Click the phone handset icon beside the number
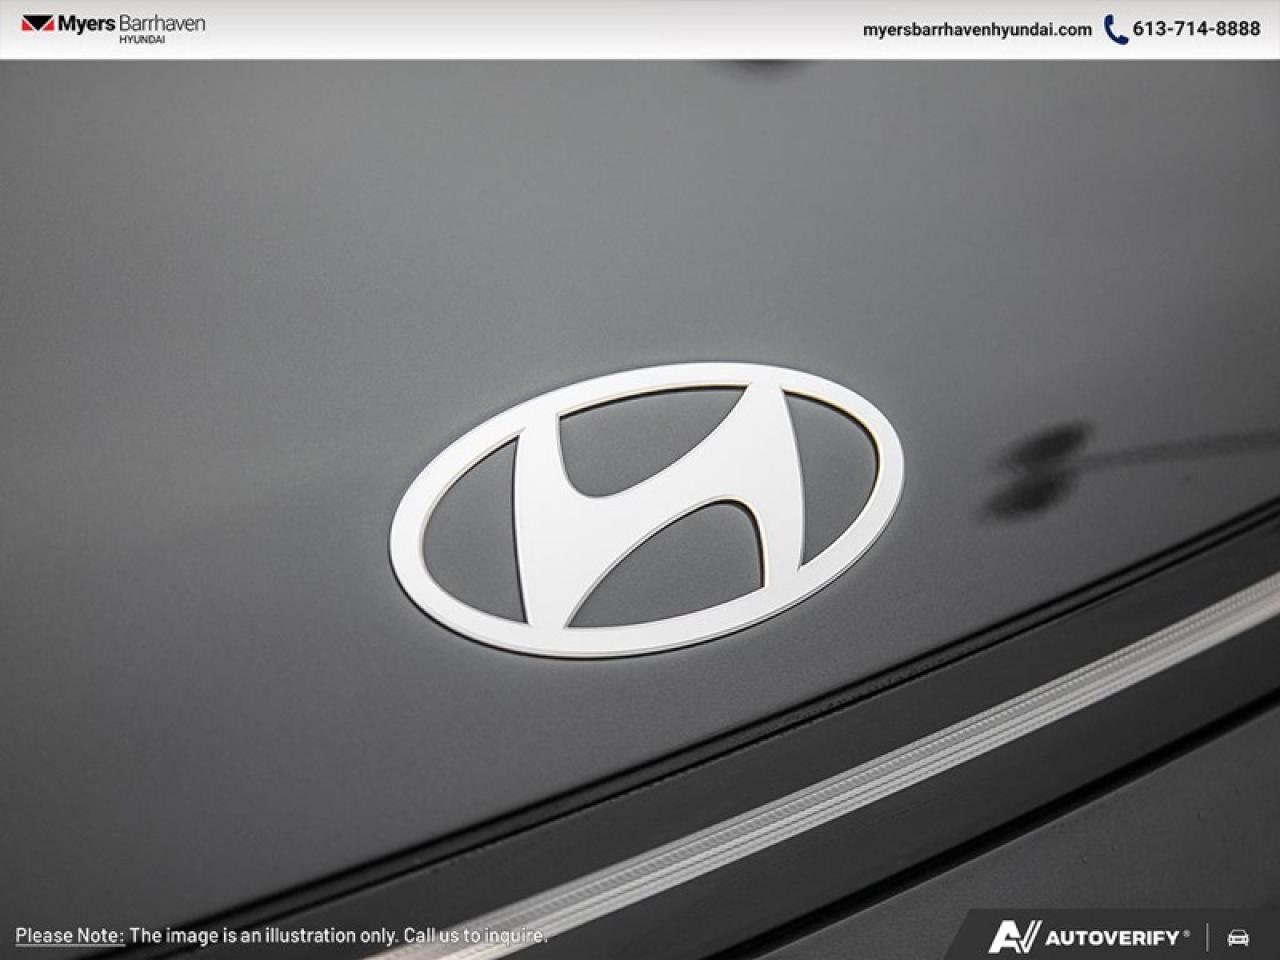The image size is (1280, 960). (x=1114, y=29)
